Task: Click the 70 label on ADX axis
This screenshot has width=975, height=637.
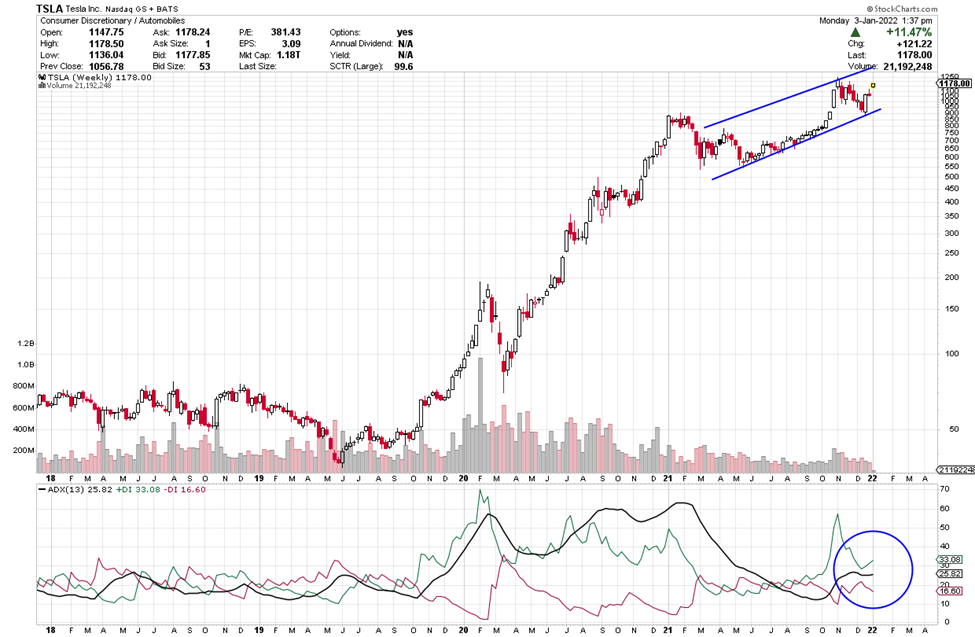Action: pos(945,490)
